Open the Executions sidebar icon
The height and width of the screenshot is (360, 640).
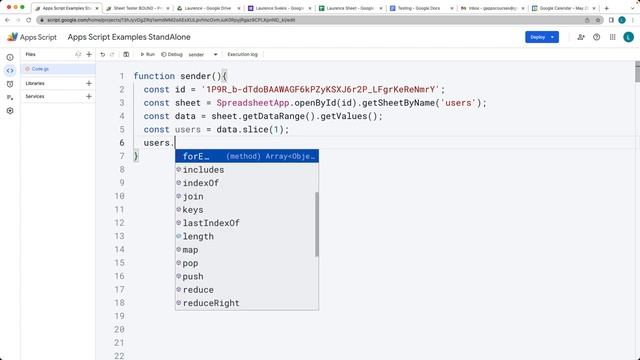coord(10,97)
